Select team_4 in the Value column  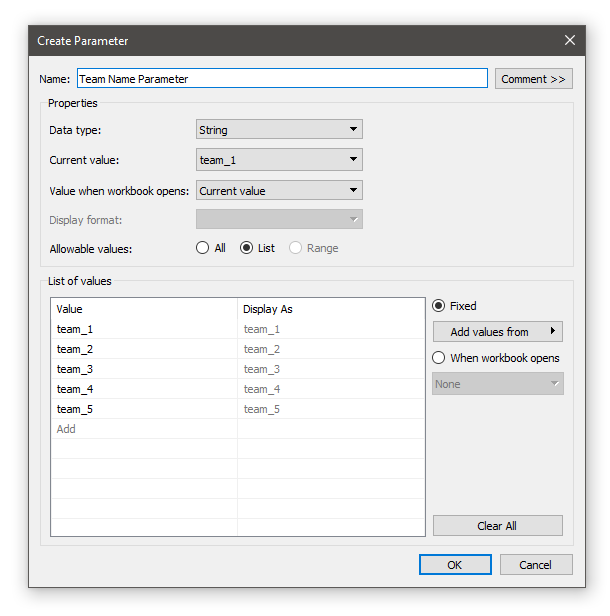pos(144,389)
